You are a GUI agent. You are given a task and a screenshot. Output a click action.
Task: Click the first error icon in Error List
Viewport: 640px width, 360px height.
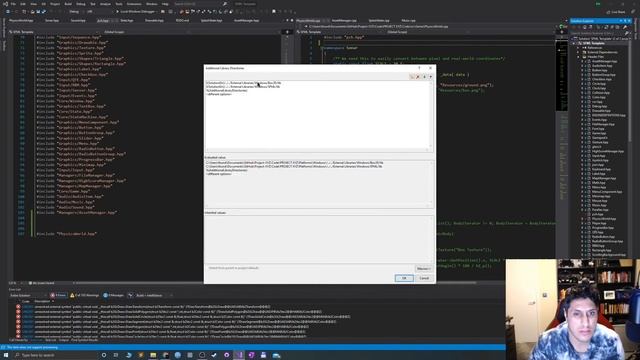(x=18, y=307)
